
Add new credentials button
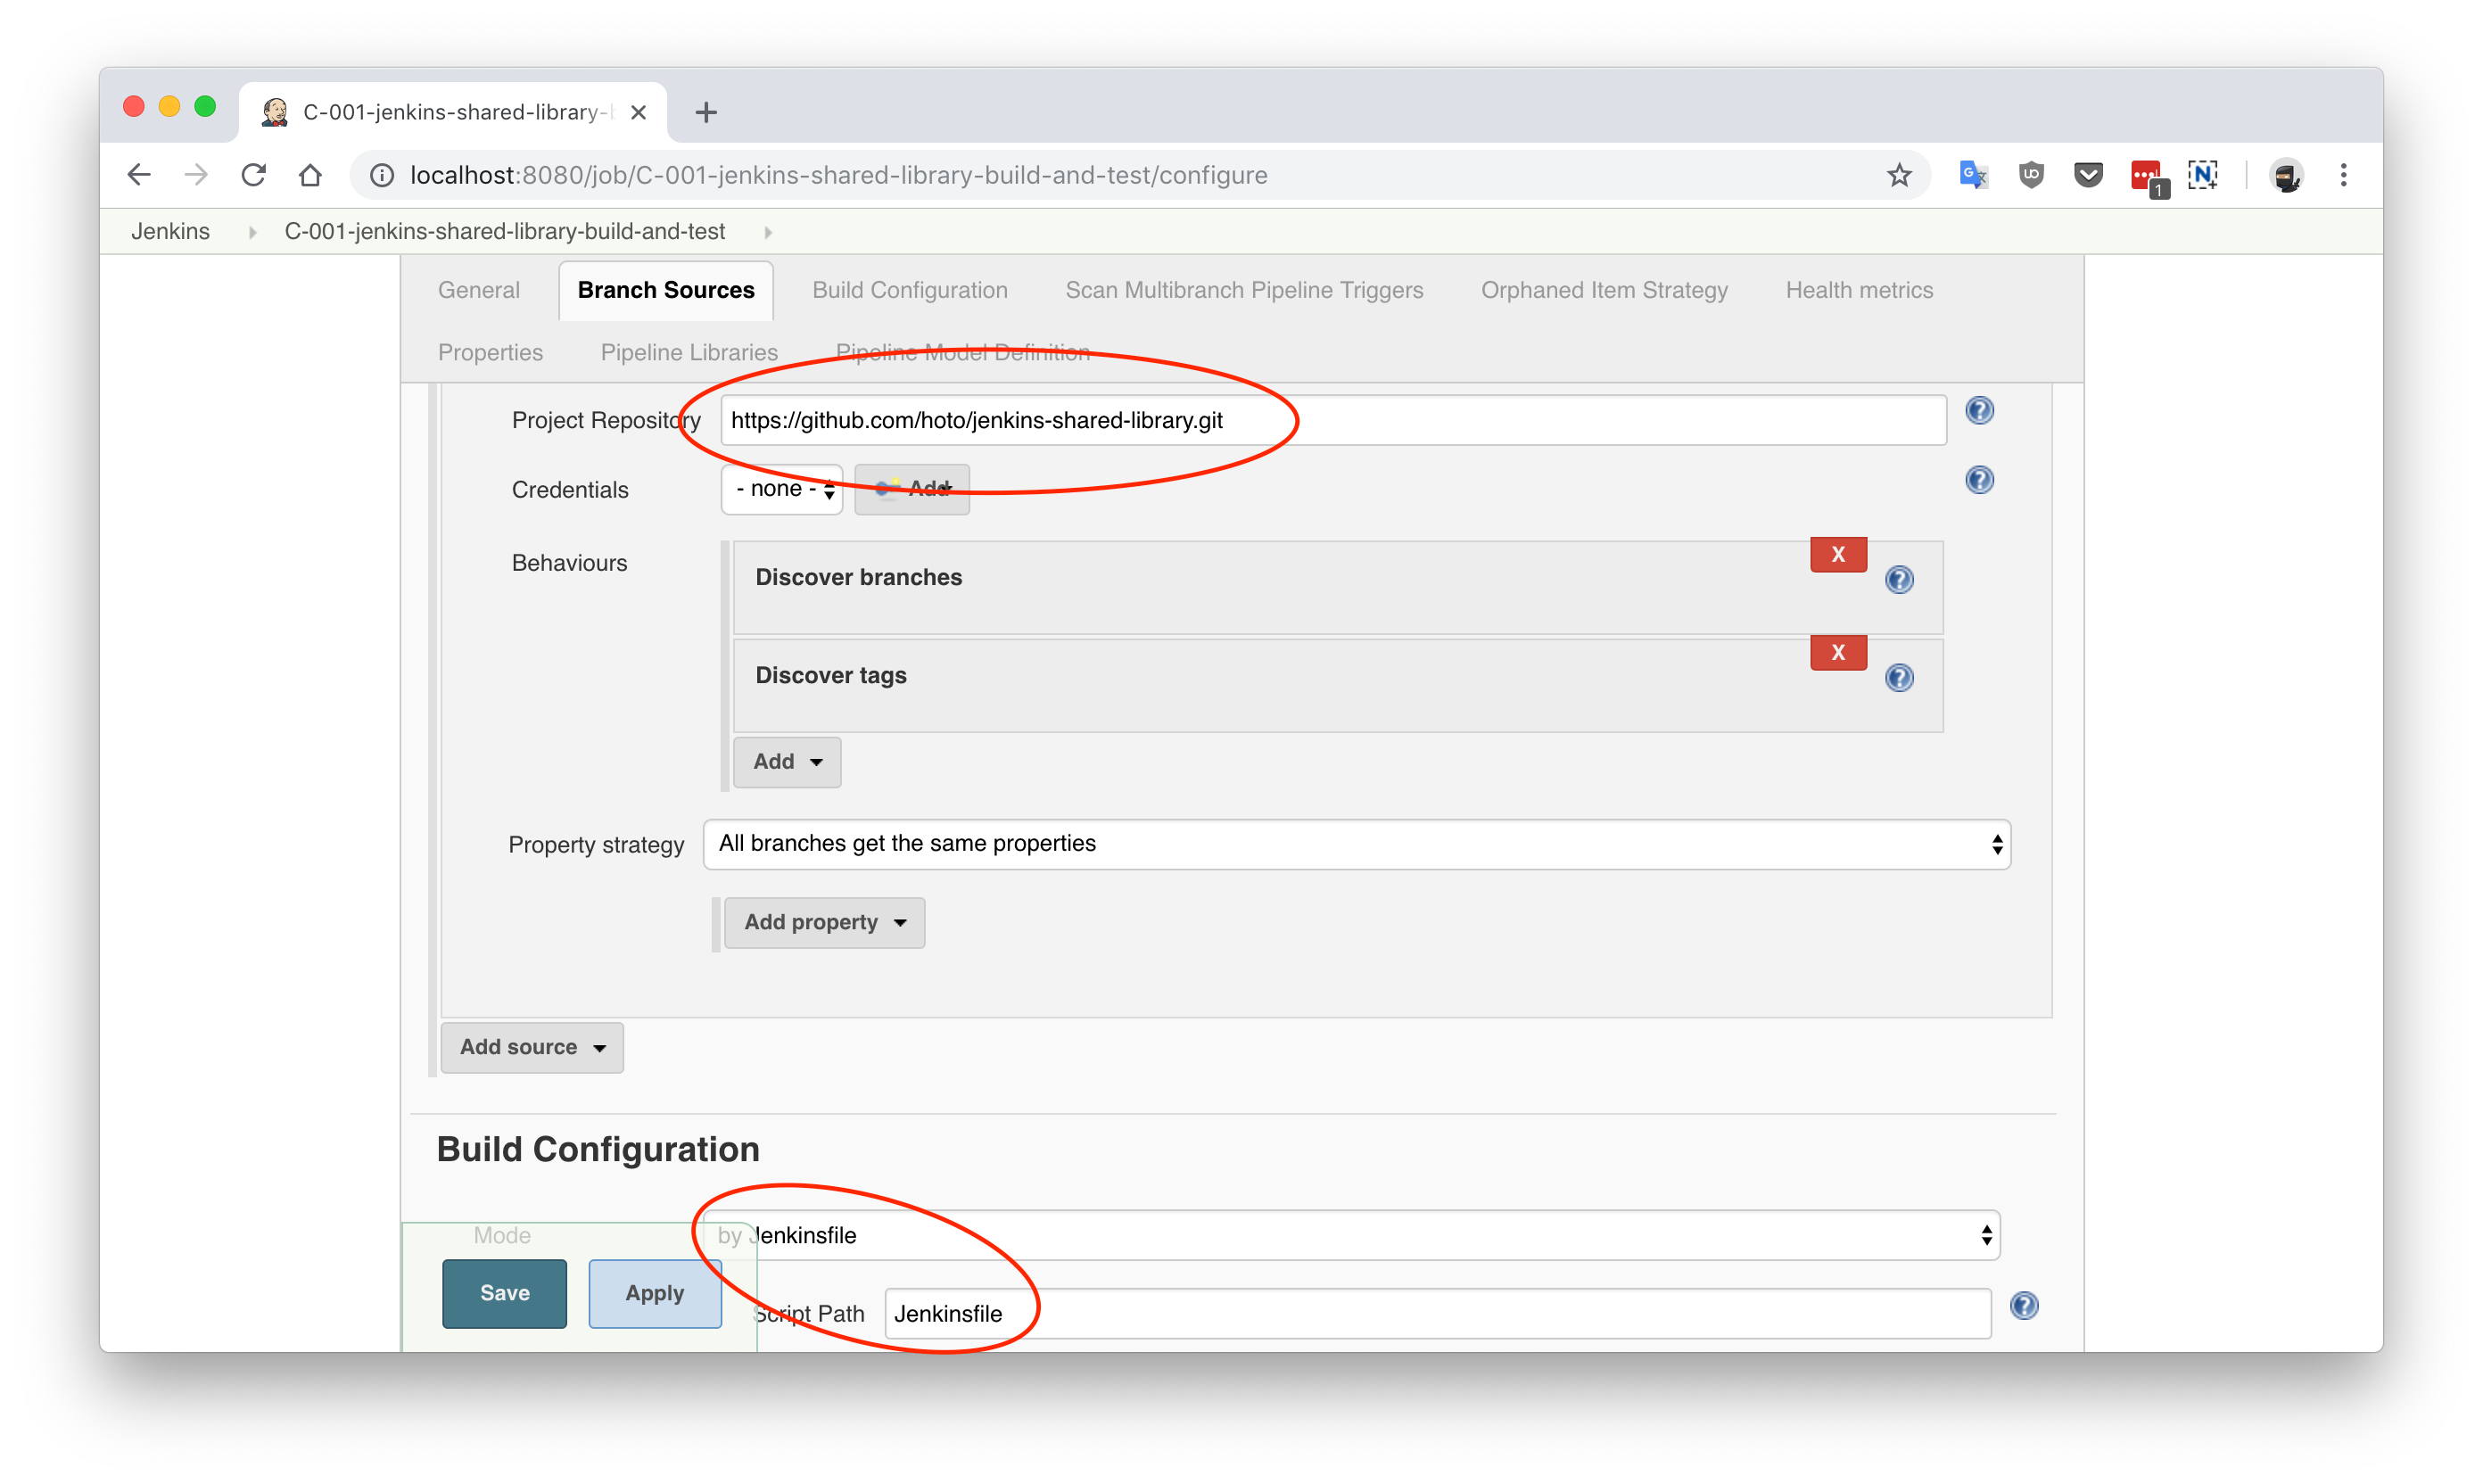[x=912, y=489]
